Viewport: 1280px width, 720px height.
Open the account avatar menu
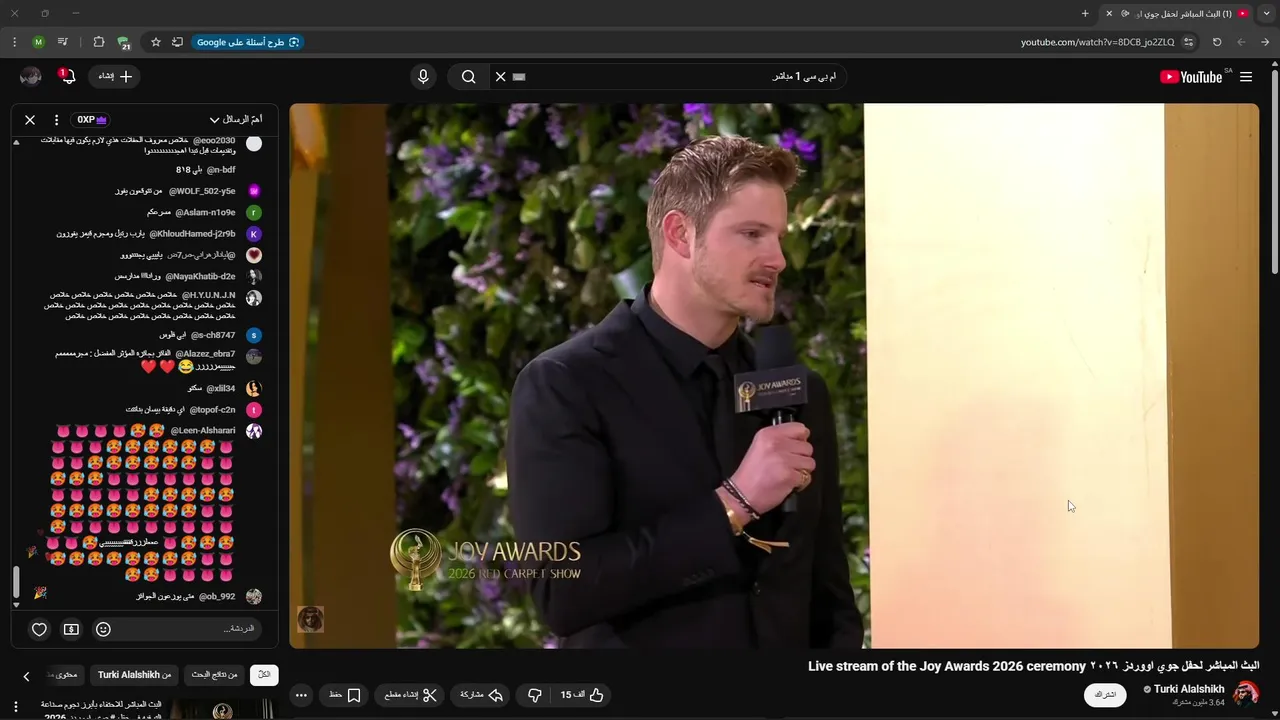pyautogui.click(x=31, y=76)
